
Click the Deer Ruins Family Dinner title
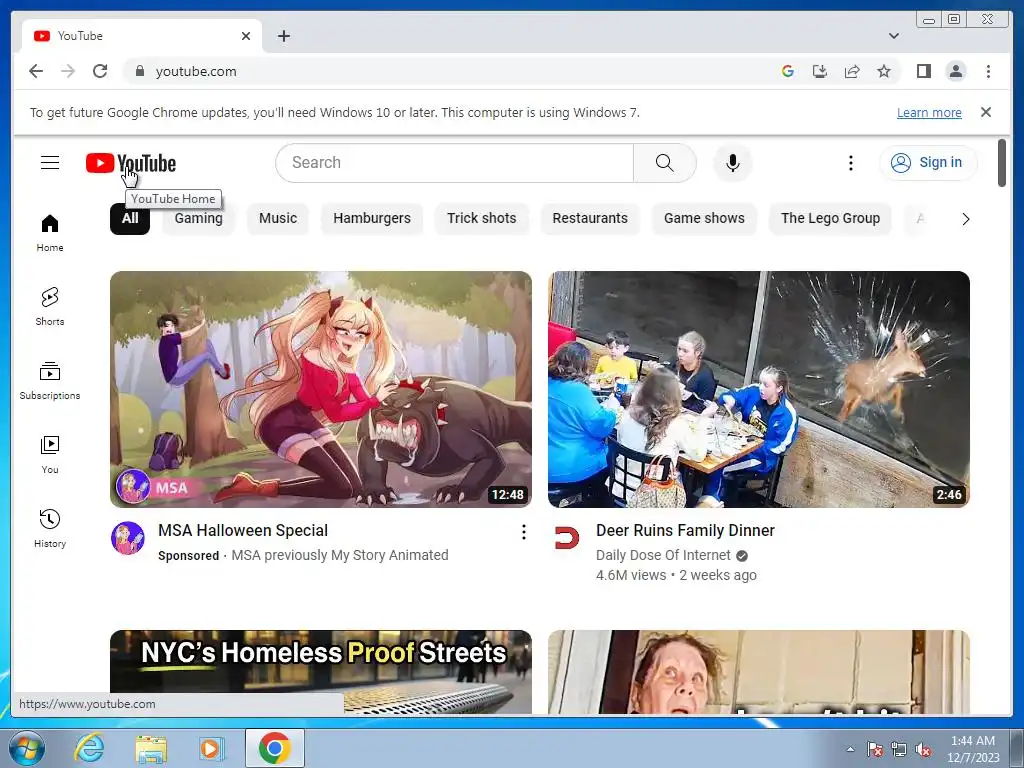point(685,530)
